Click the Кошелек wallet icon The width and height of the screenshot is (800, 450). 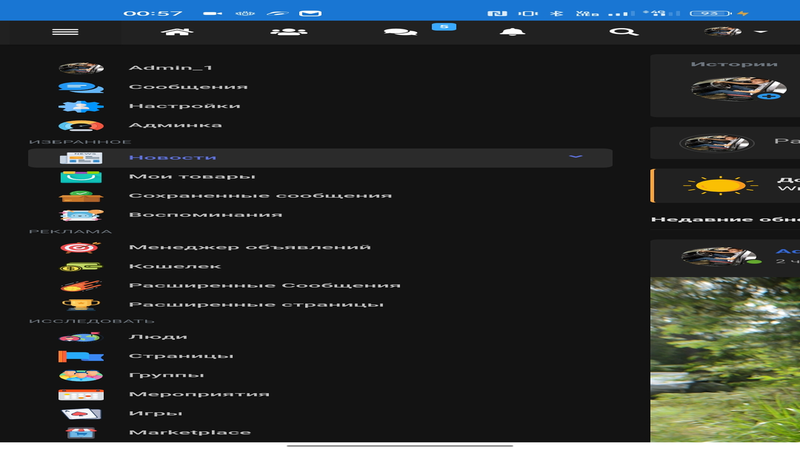[81, 266]
